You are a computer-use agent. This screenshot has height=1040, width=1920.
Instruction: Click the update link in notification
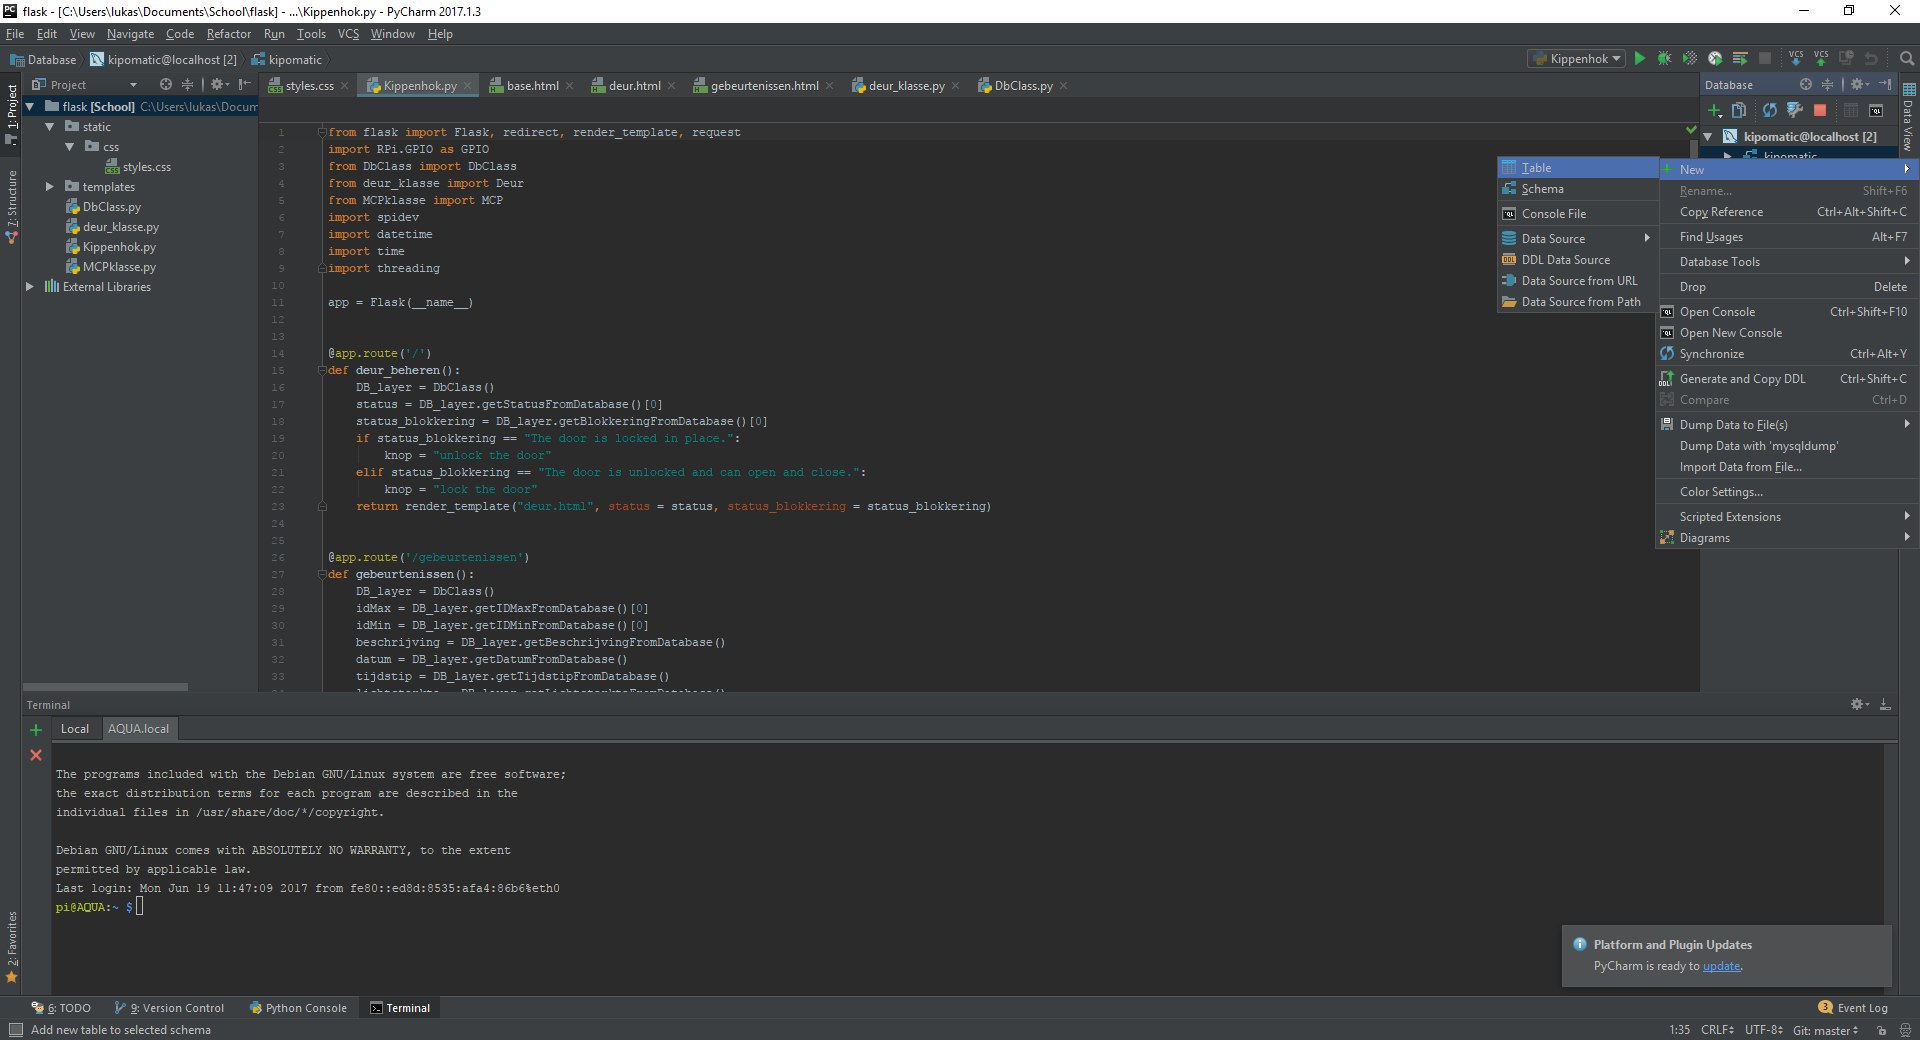click(x=1721, y=966)
